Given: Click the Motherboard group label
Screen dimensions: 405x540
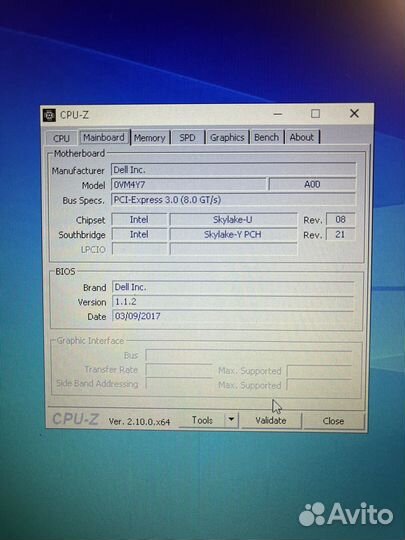Looking at the screenshot, I should pyautogui.click(x=79, y=154).
